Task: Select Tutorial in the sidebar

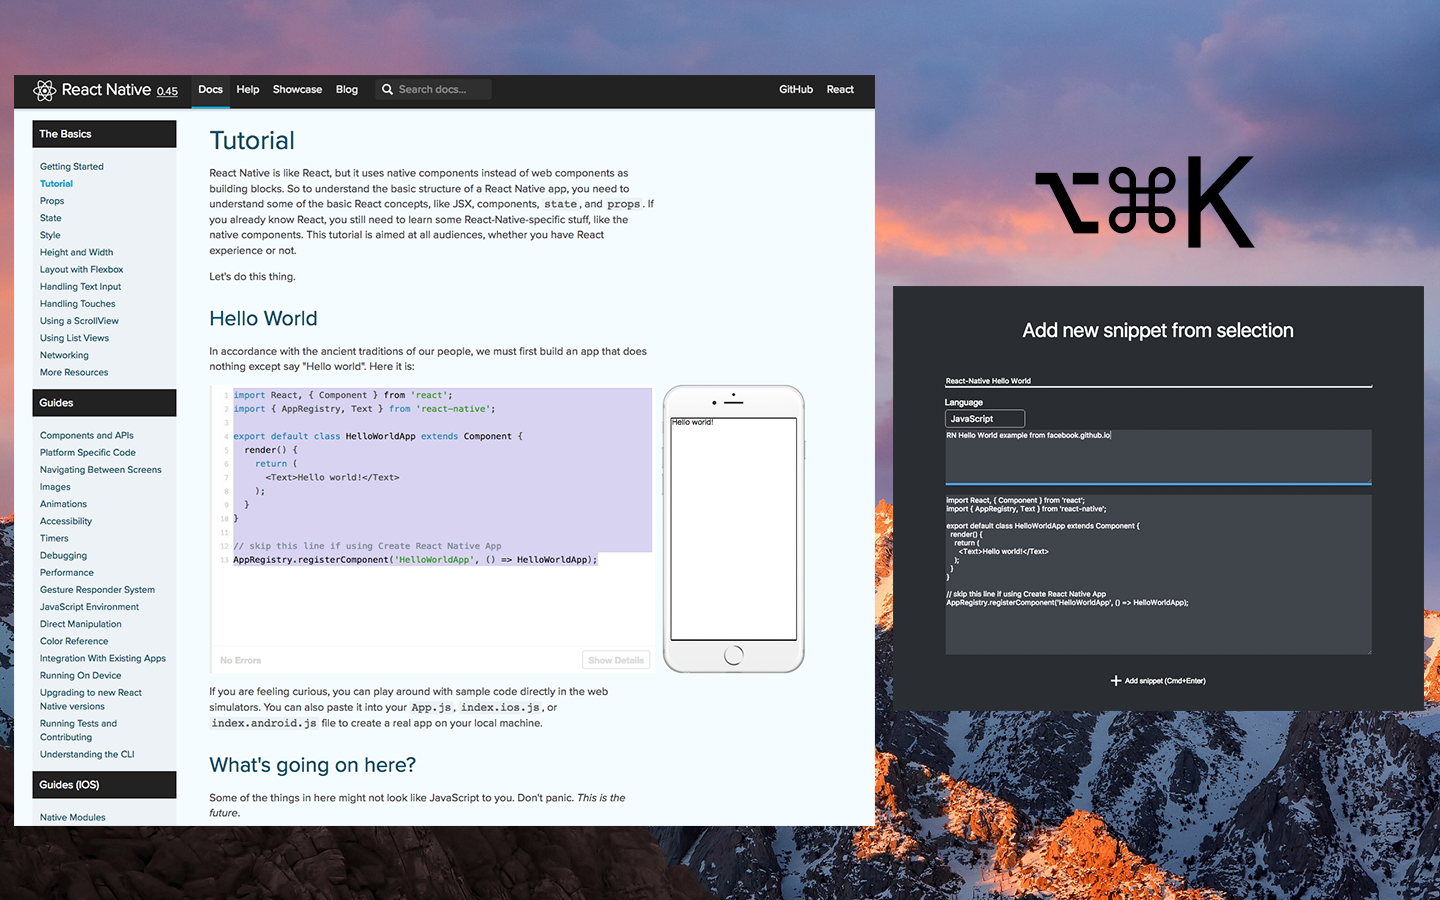Action: click(x=56, y=184)
